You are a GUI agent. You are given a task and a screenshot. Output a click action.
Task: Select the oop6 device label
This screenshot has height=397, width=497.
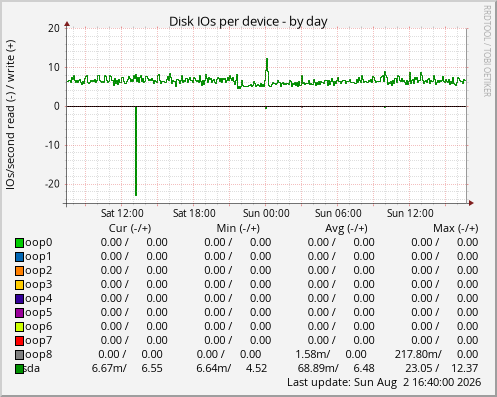38,327
